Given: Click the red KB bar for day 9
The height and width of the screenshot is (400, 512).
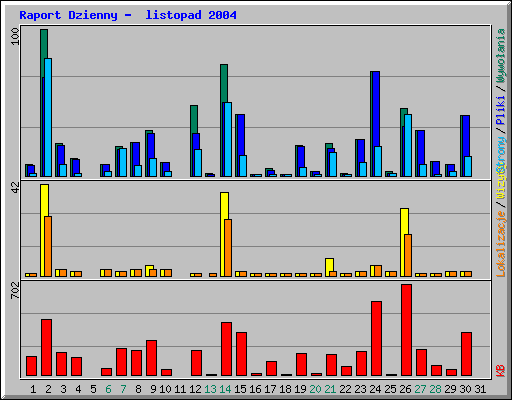Looking at the screenshot, I should pyautogui.click(x=152, y=358).
